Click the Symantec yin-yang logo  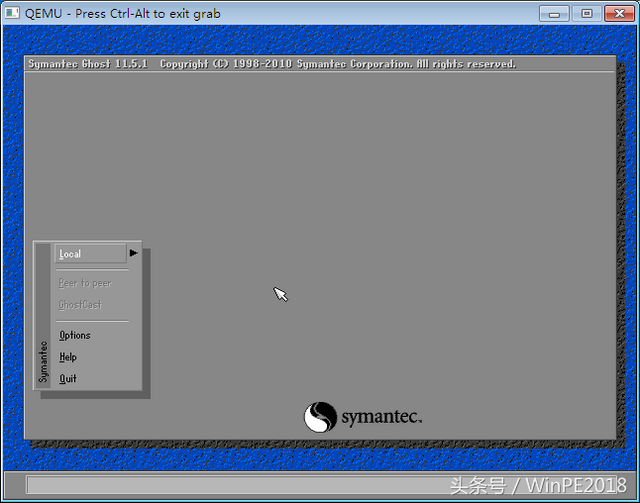pos(320,417)
